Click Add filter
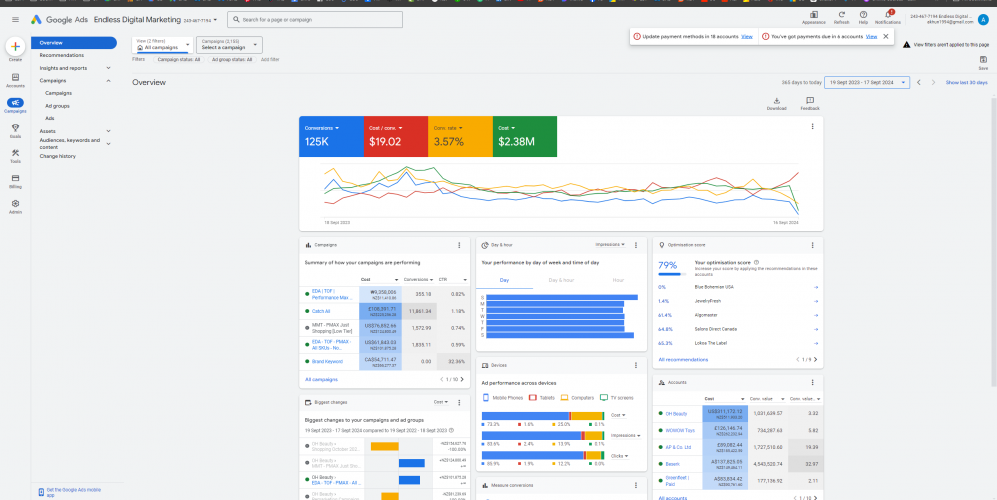This screenshot has height=500, width=997. click(270, 59)
